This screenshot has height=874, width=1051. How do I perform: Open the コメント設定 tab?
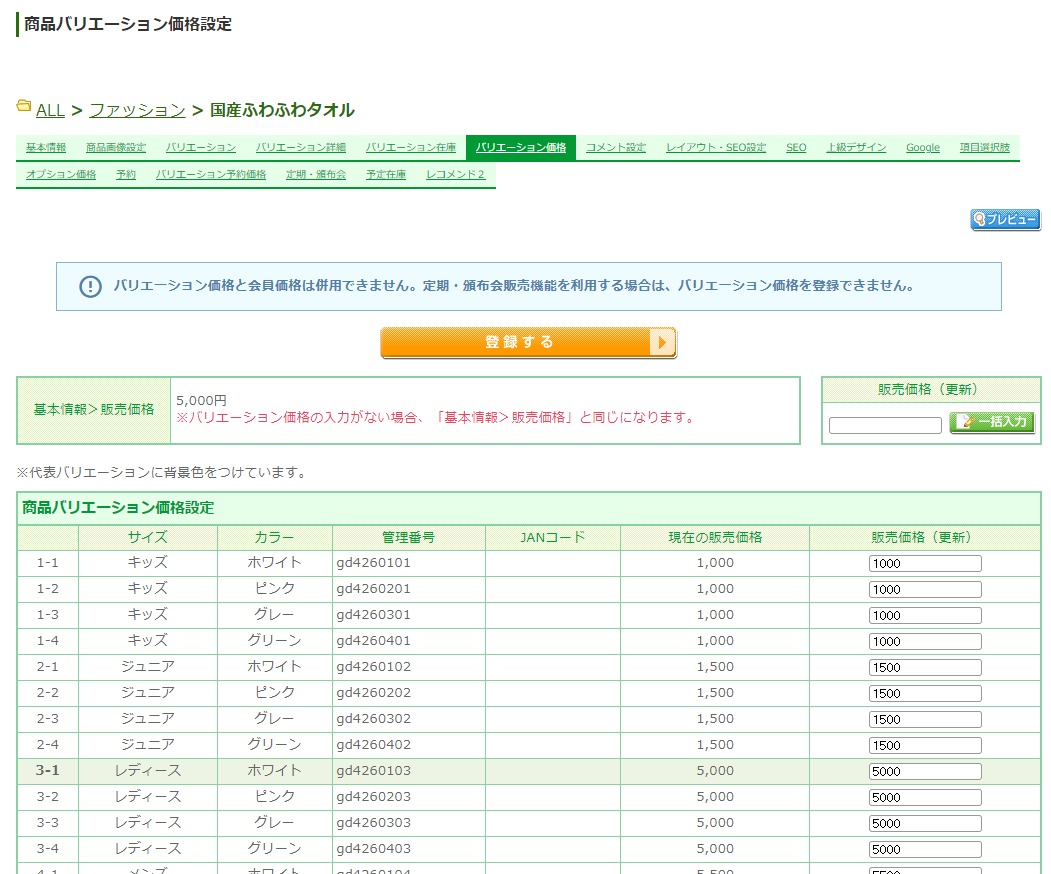point(616,147)
